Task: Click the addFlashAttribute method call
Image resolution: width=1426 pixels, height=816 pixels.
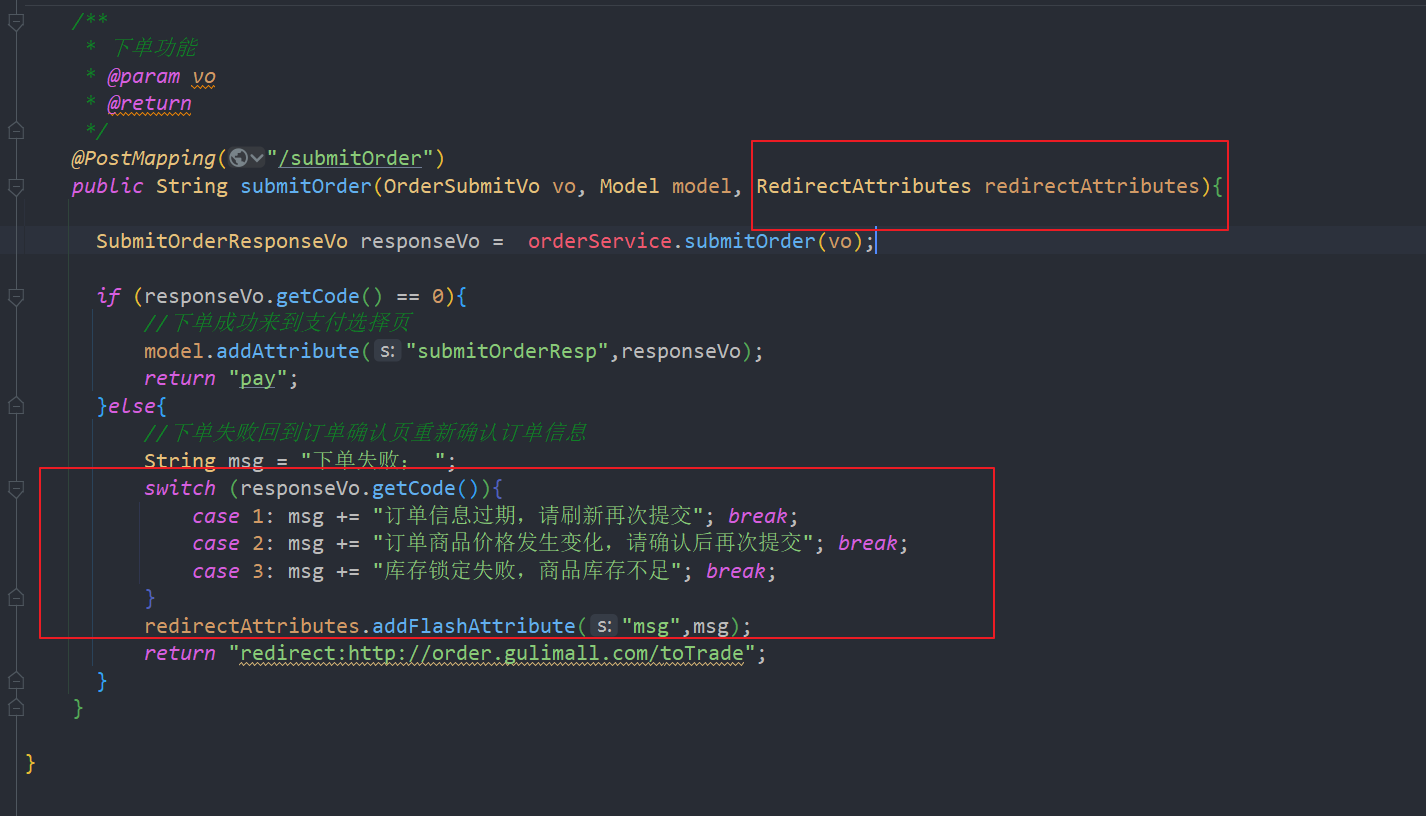Action: click(x=474, y=626)
